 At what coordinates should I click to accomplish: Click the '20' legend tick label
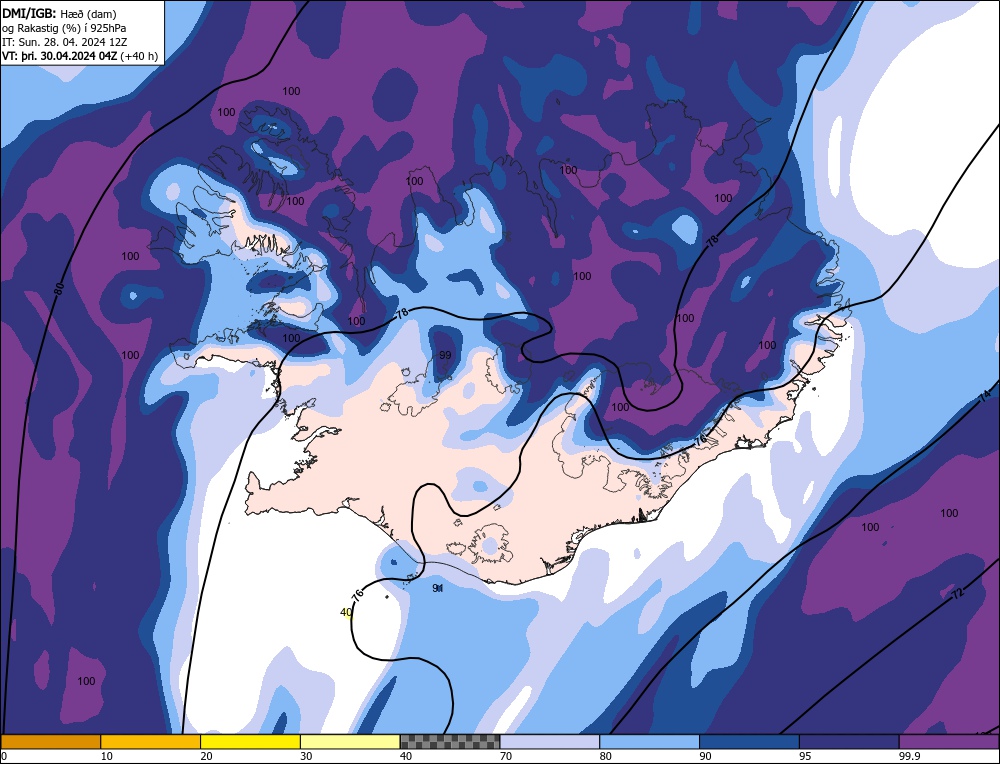coord(207,756)
